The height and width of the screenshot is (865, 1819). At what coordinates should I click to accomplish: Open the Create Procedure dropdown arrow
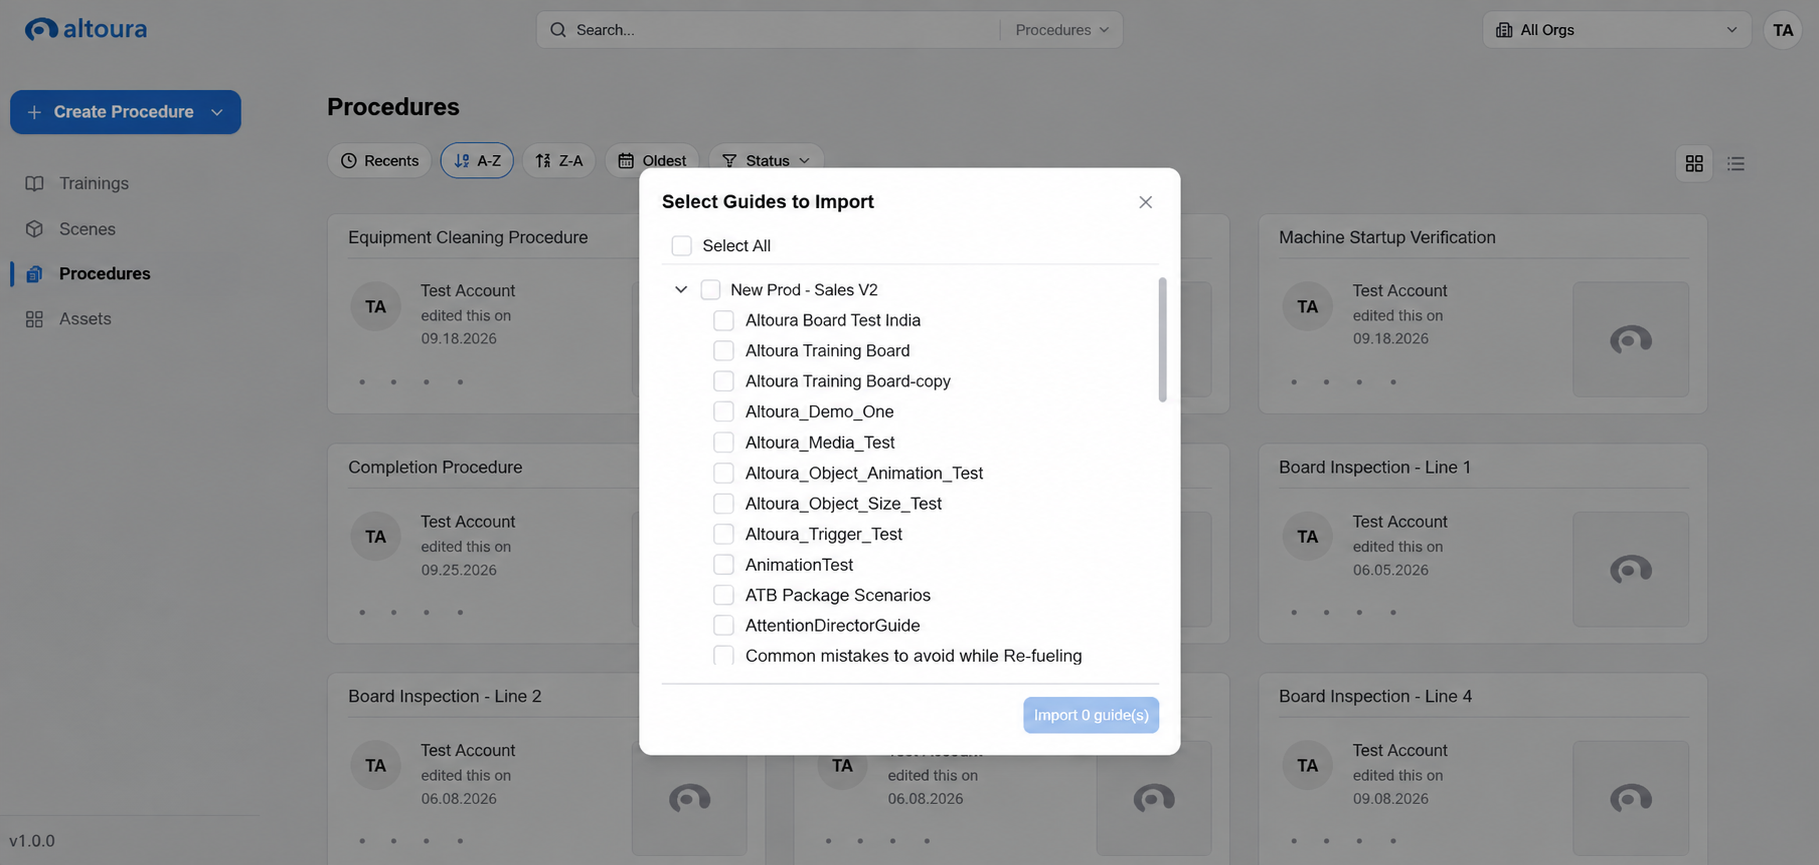217,112
